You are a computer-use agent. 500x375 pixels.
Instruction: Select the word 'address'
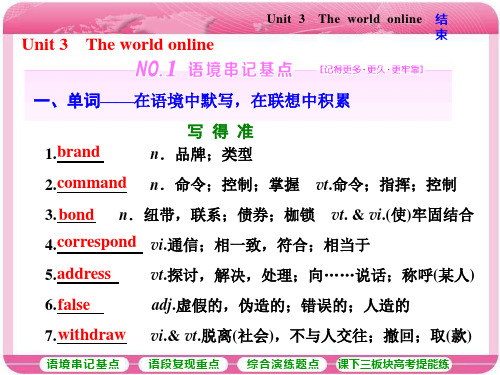click(x=84, y=274)
